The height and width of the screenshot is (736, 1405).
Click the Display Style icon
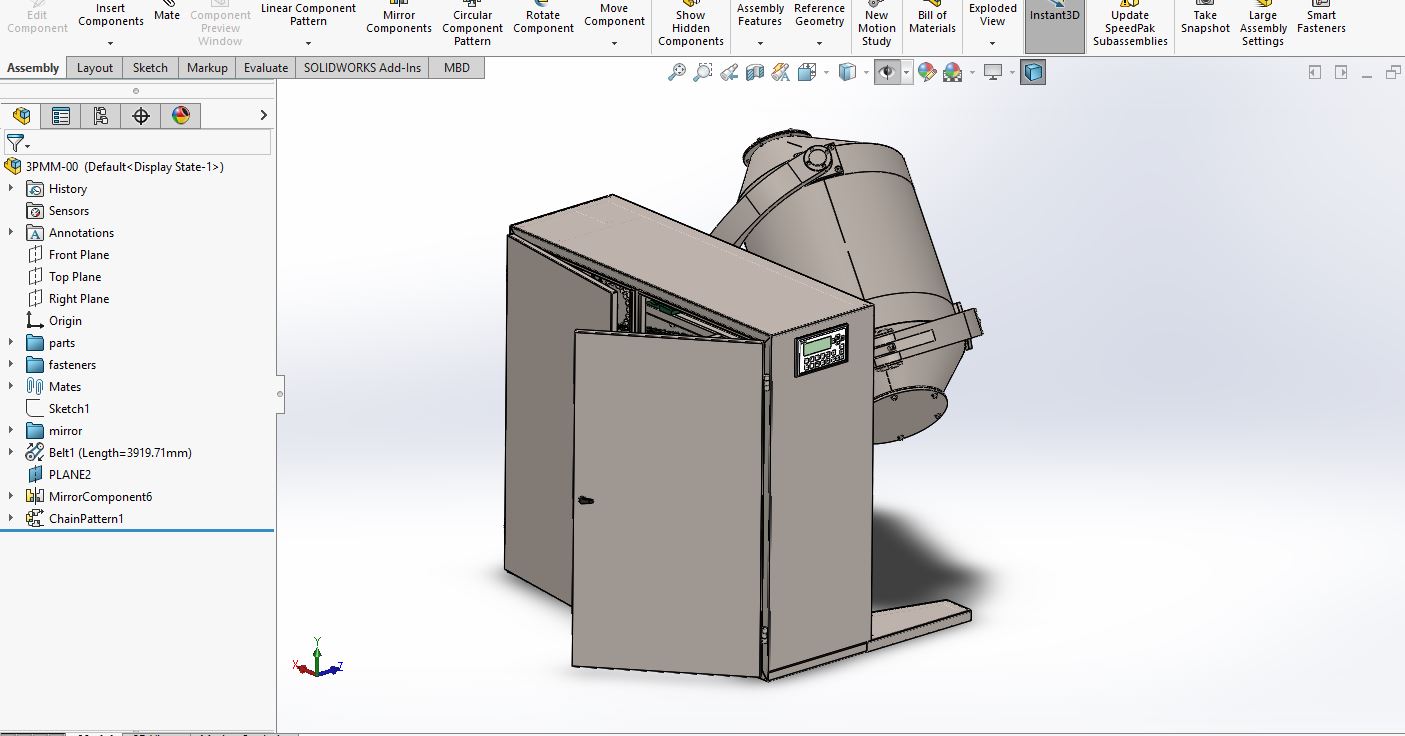tap(847, 72)
